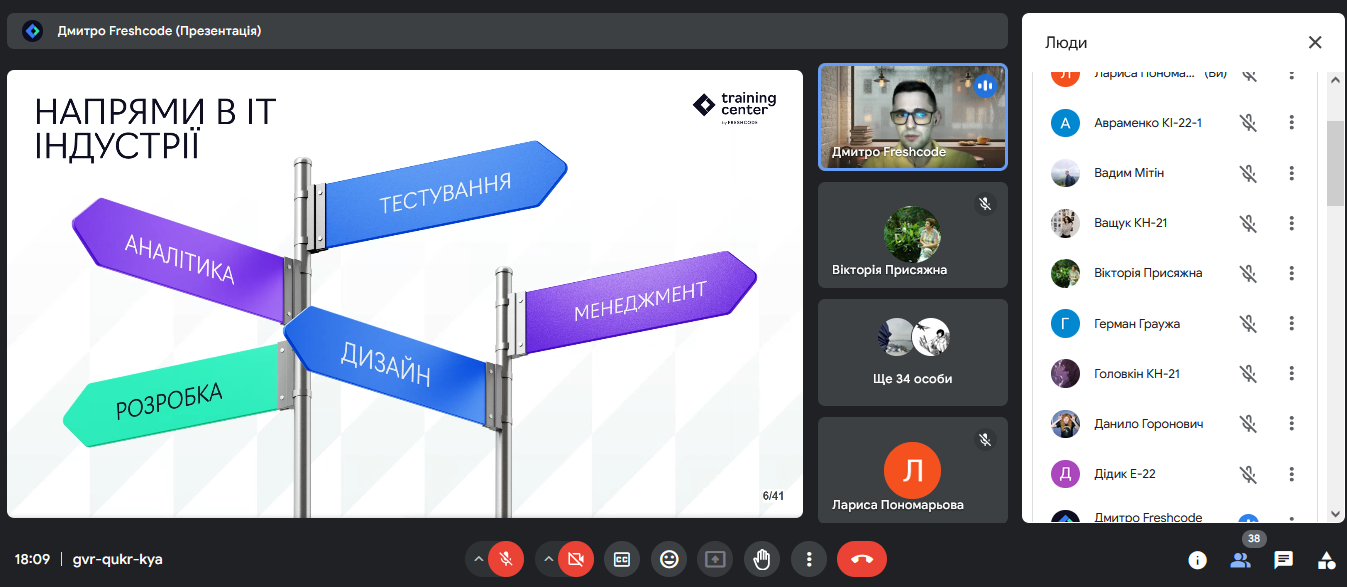Turn on the camera

(x=575, y=559)
